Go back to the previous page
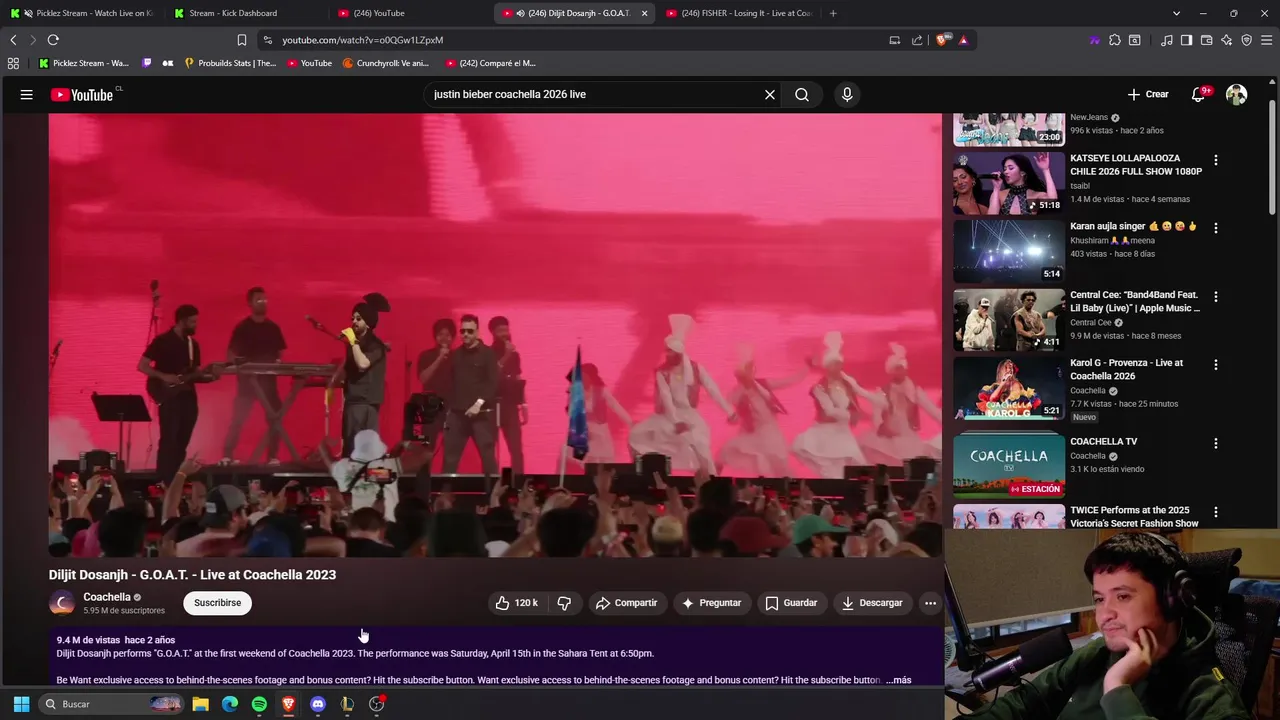The width and height of the screenshot is (1280, 720). 13,40
